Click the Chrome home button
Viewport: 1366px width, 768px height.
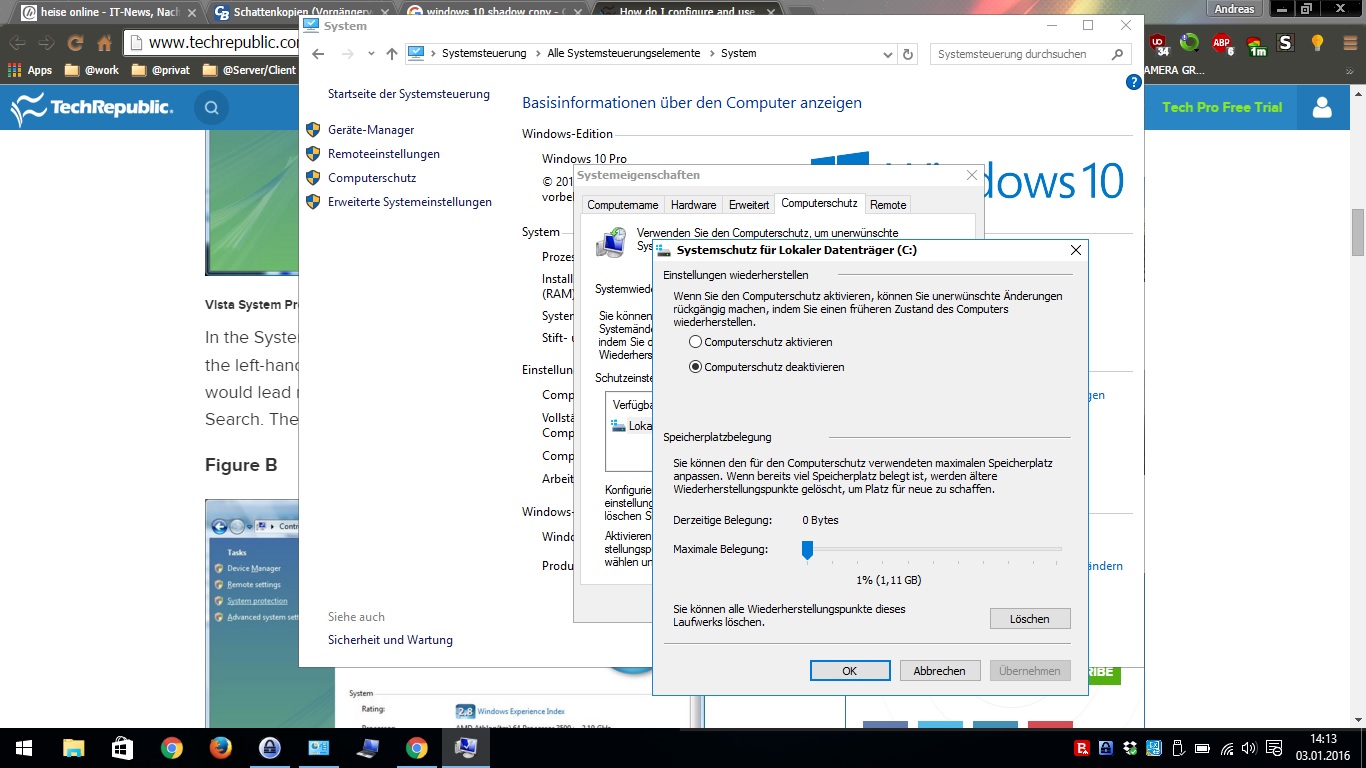[x=104, y=43]
